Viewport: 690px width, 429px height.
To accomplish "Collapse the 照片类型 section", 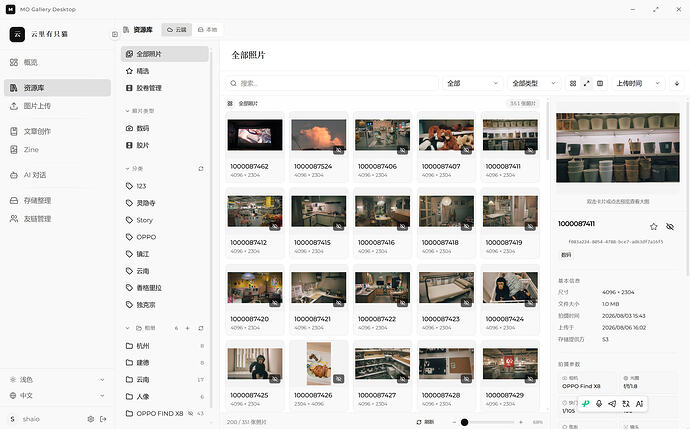I will tap(127, 111).
